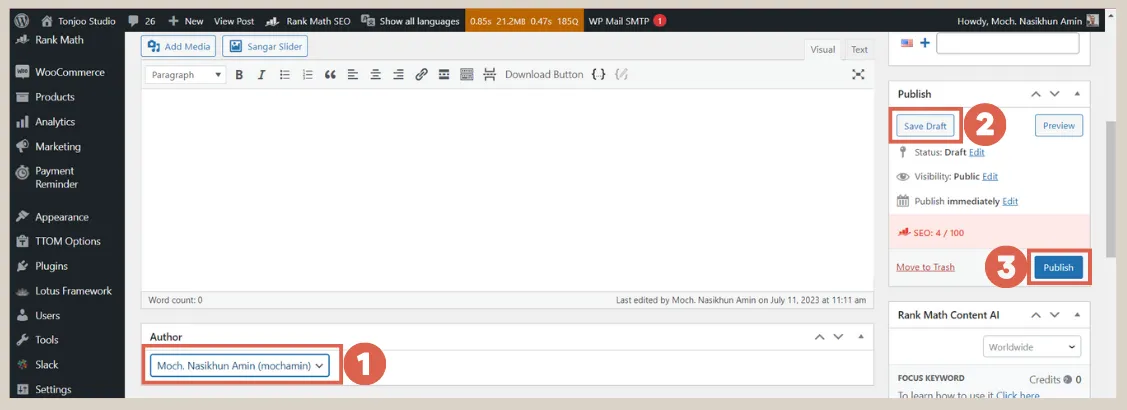Click the blue Publish button

1058,267
